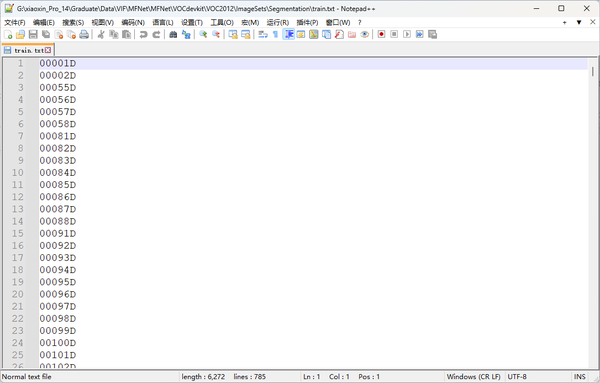The image size is (600, 383).
Task: Toggle the indent guide icon
Action: pos(289,34)
